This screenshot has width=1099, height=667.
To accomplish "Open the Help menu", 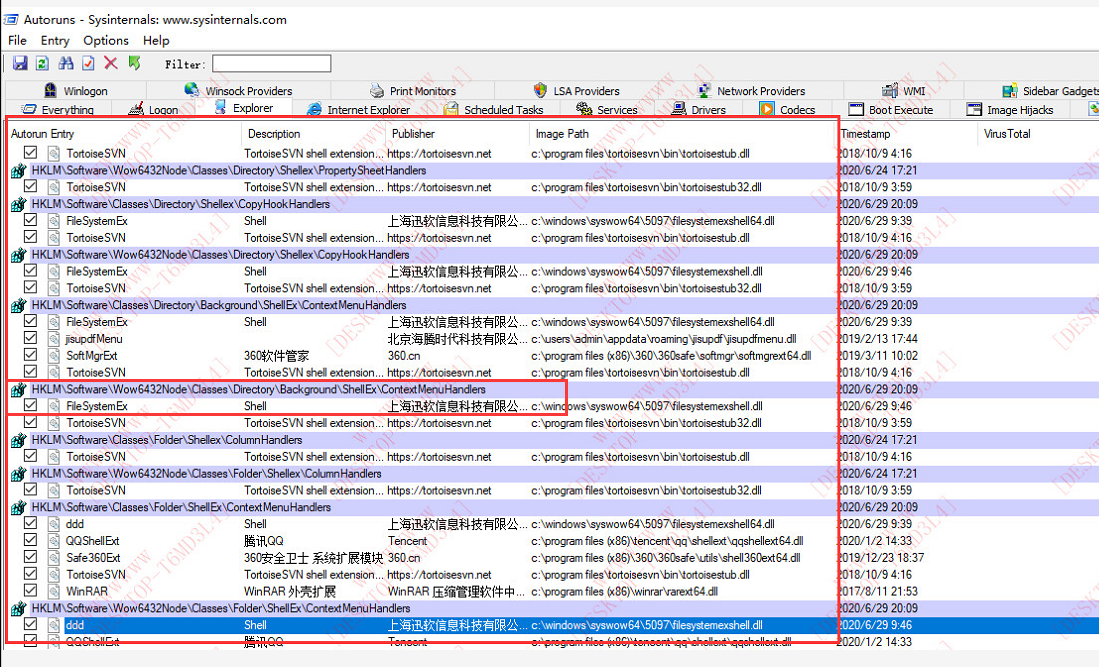I will tap(156, 41).
